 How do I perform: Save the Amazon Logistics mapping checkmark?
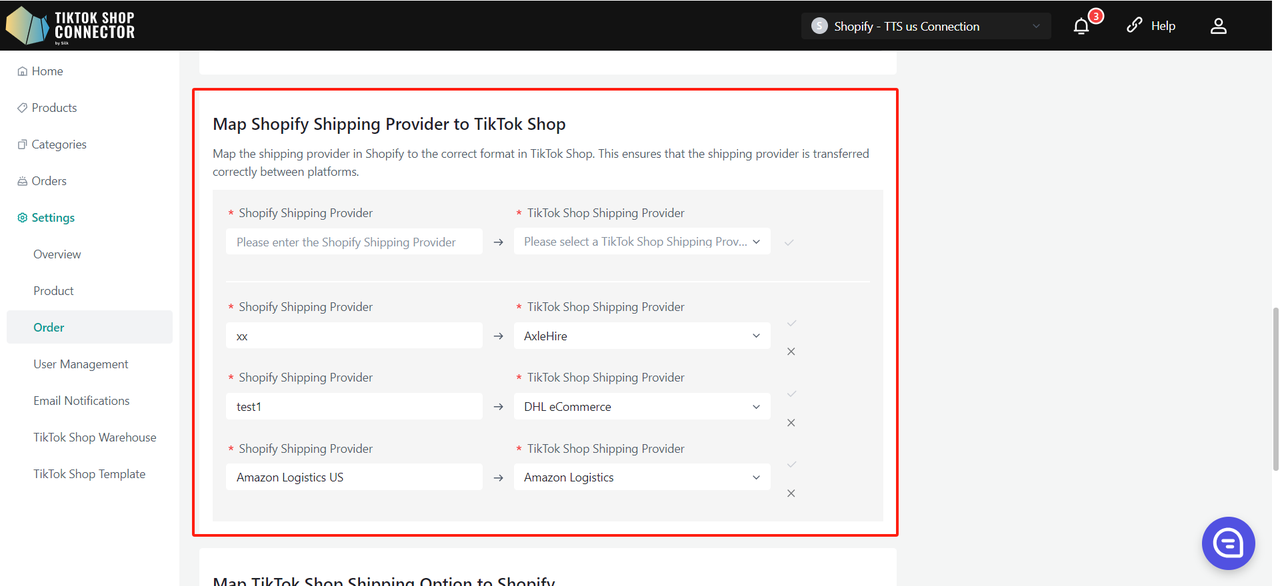[x=791, y=465]
